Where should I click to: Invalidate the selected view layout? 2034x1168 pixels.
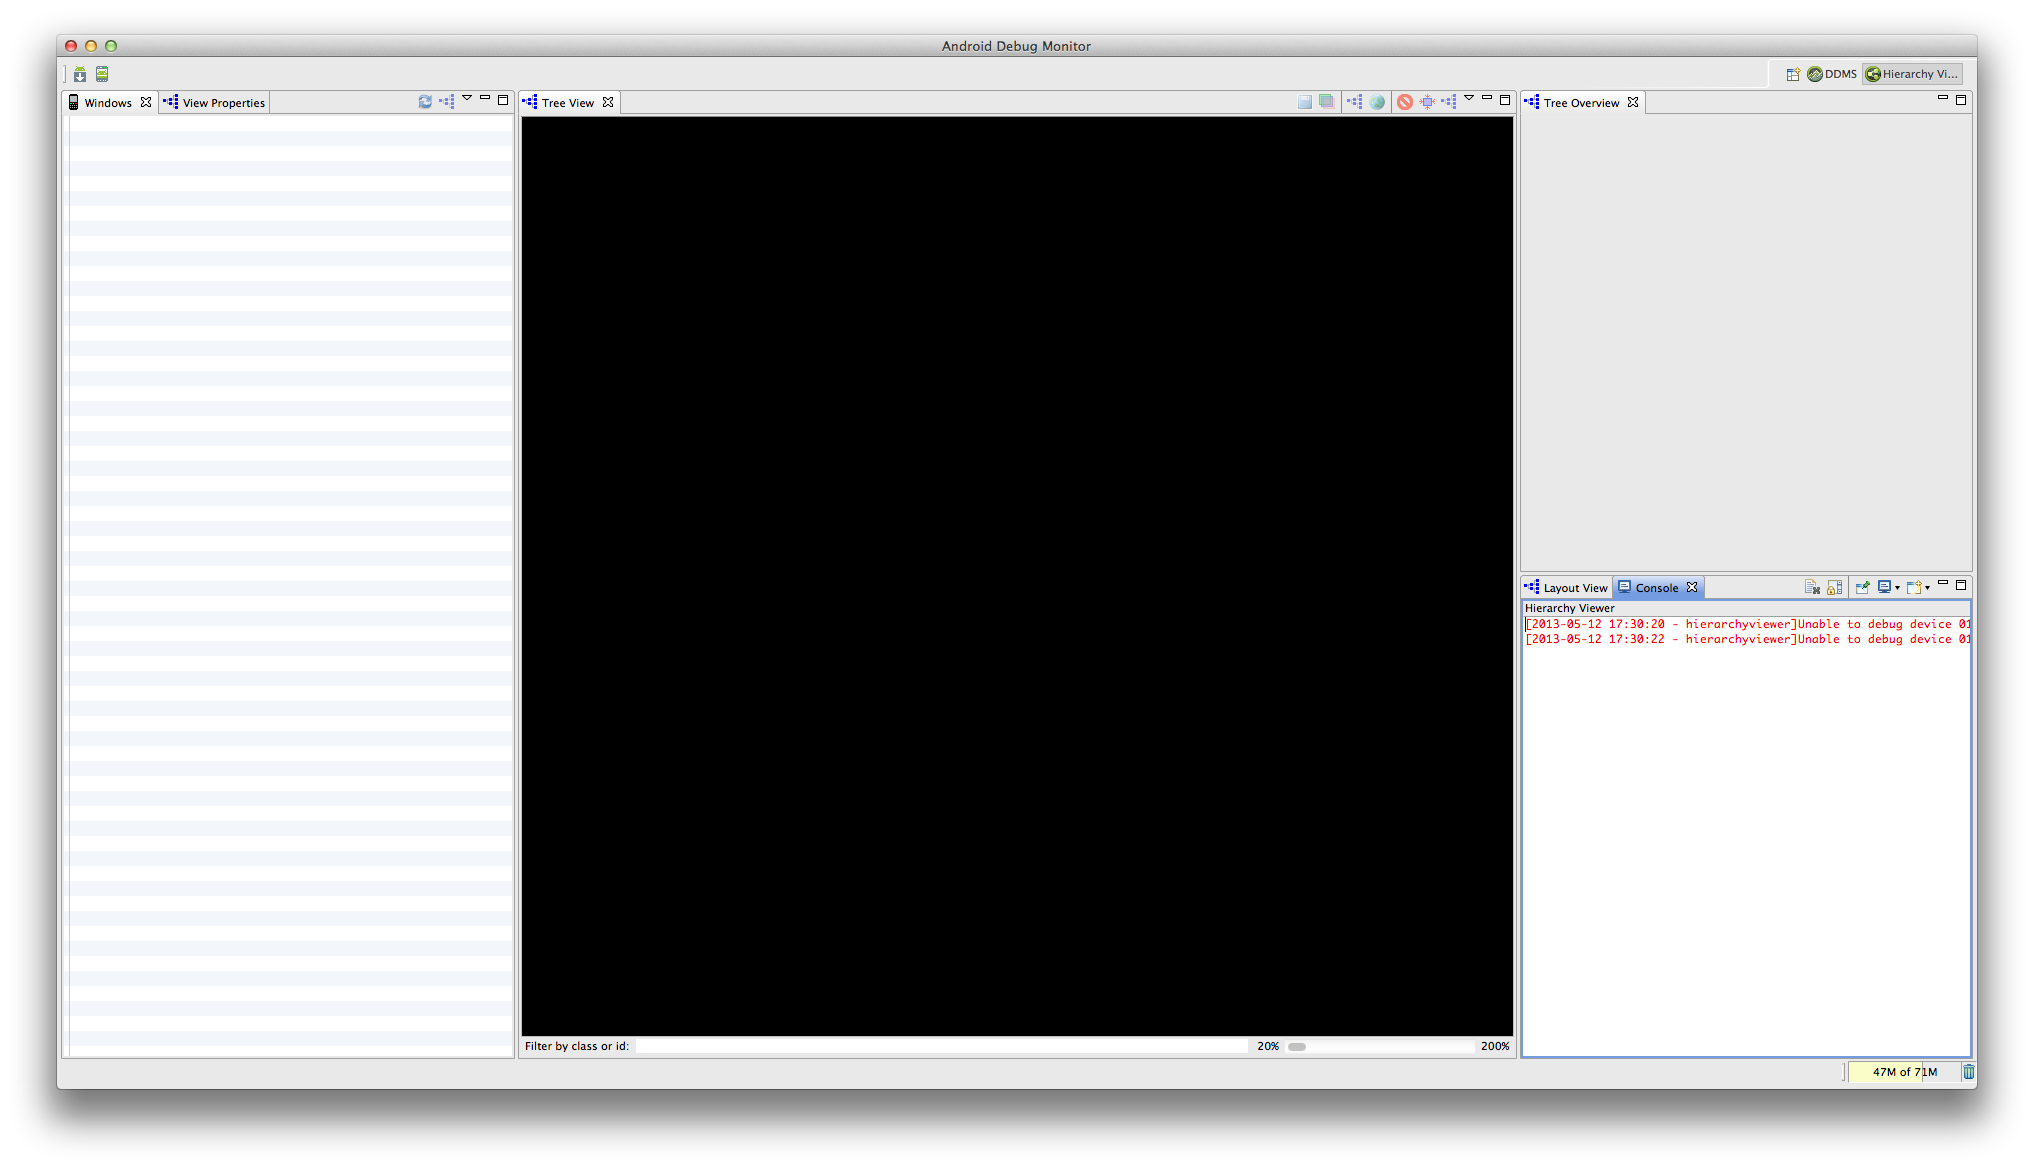pyautogui.click(x=1405, y=101)
